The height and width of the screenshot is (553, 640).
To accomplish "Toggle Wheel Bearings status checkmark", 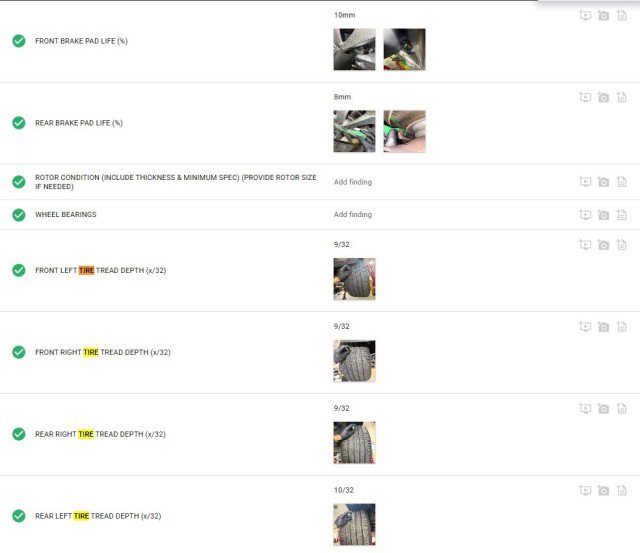I will (19, 215).
